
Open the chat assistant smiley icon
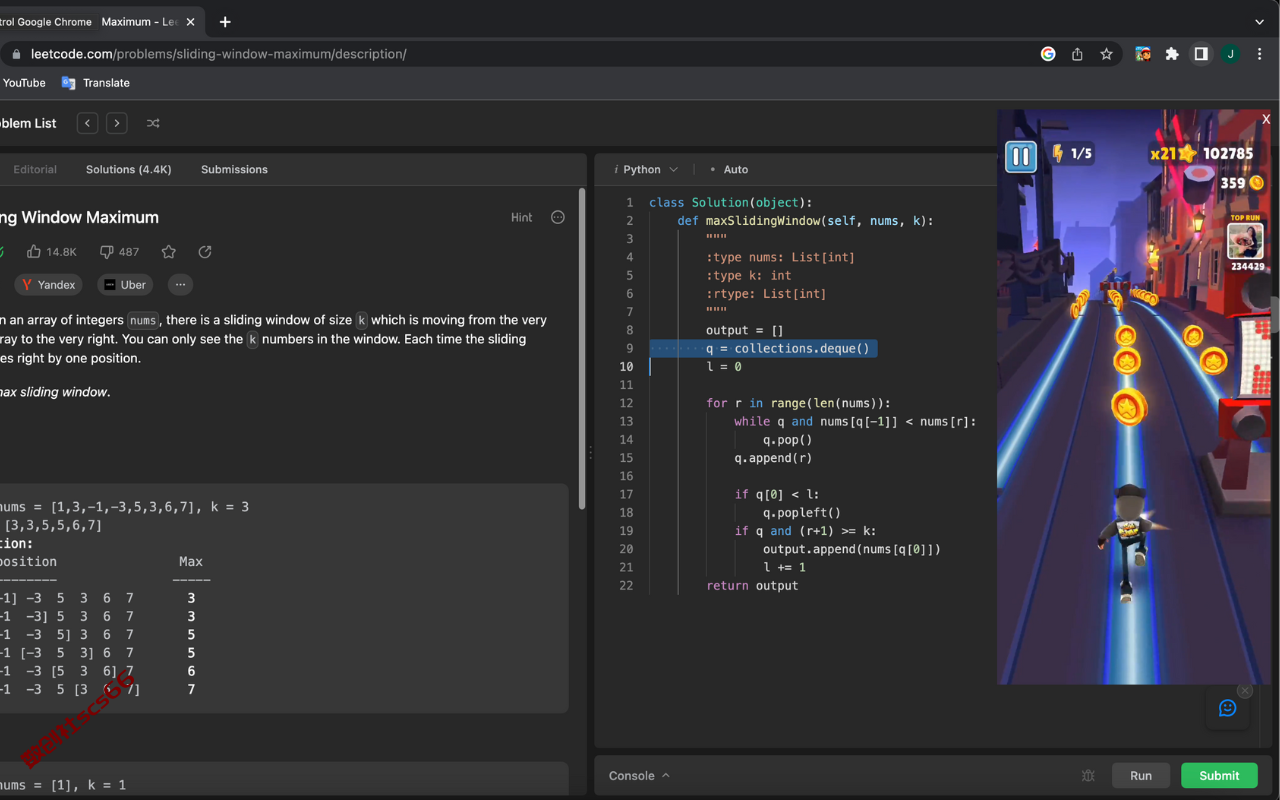[1228, 708]
